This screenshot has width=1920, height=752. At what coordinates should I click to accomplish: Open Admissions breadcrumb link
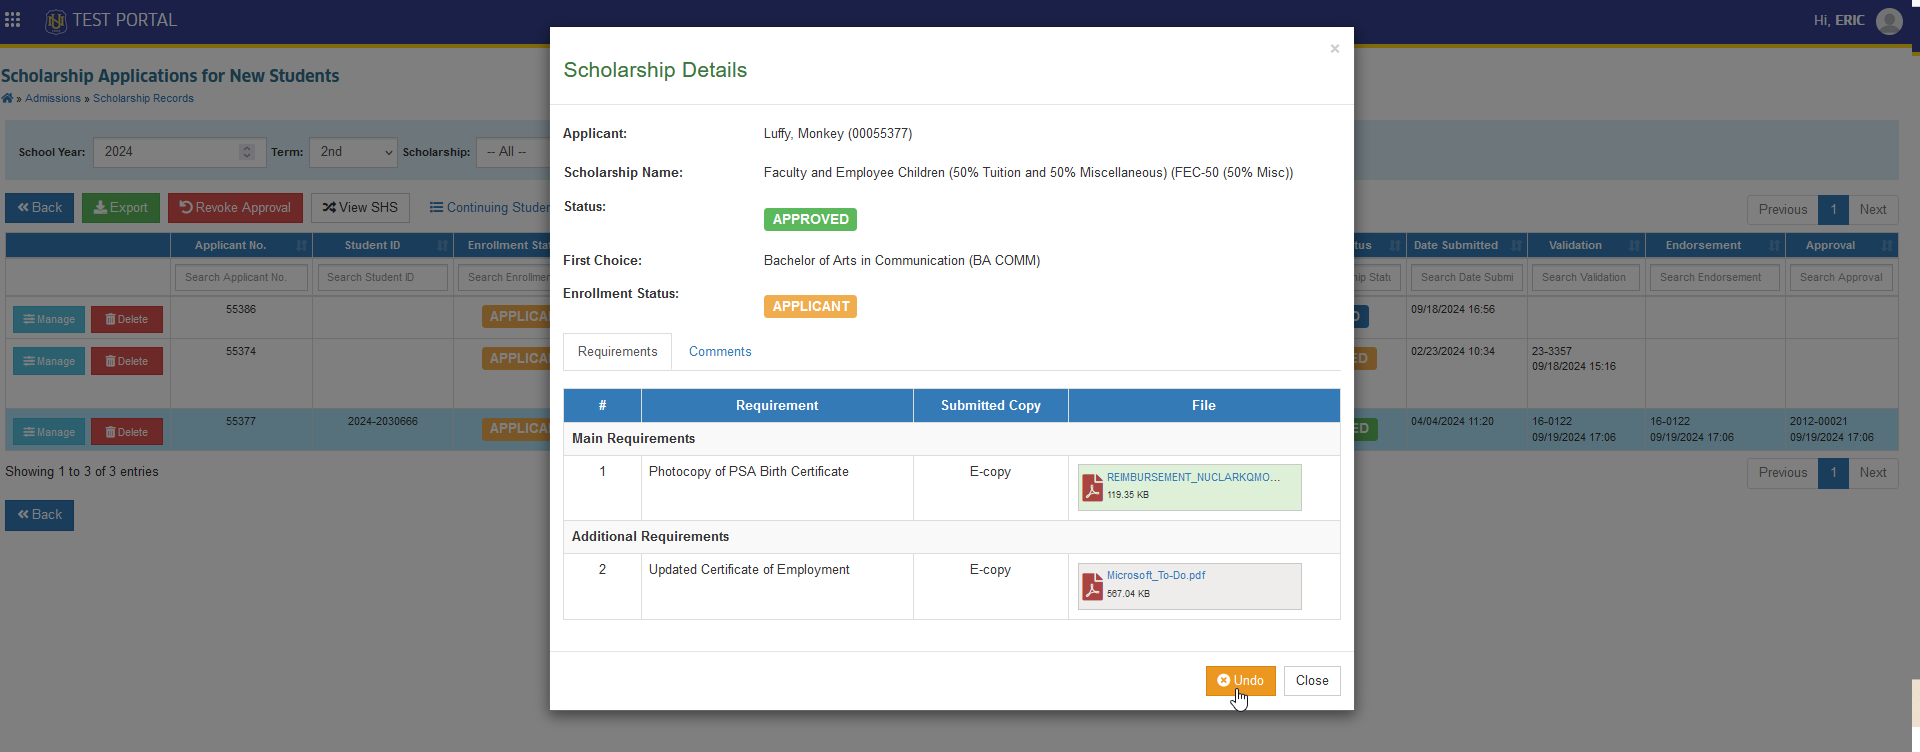[53, 99]
